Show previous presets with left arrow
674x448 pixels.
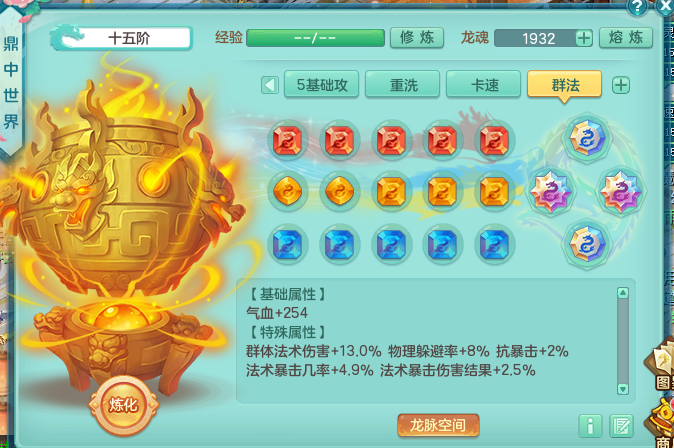click(x=270, y=85)
